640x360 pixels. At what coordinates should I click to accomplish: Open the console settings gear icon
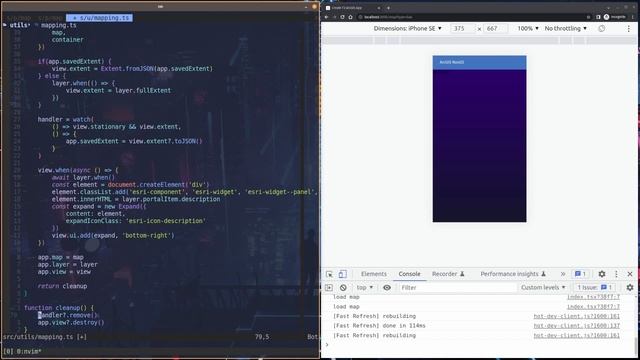630,287
